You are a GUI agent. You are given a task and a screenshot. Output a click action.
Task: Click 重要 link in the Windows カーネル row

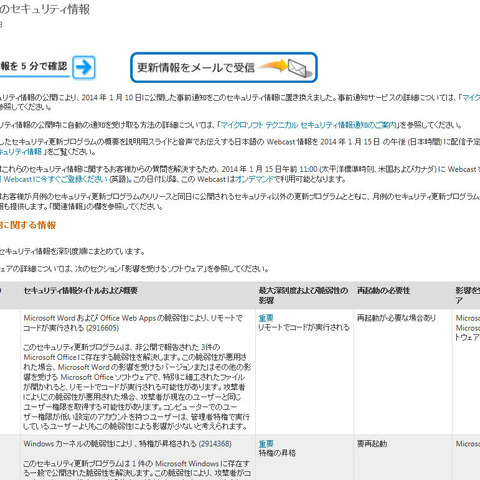point(266,444)
